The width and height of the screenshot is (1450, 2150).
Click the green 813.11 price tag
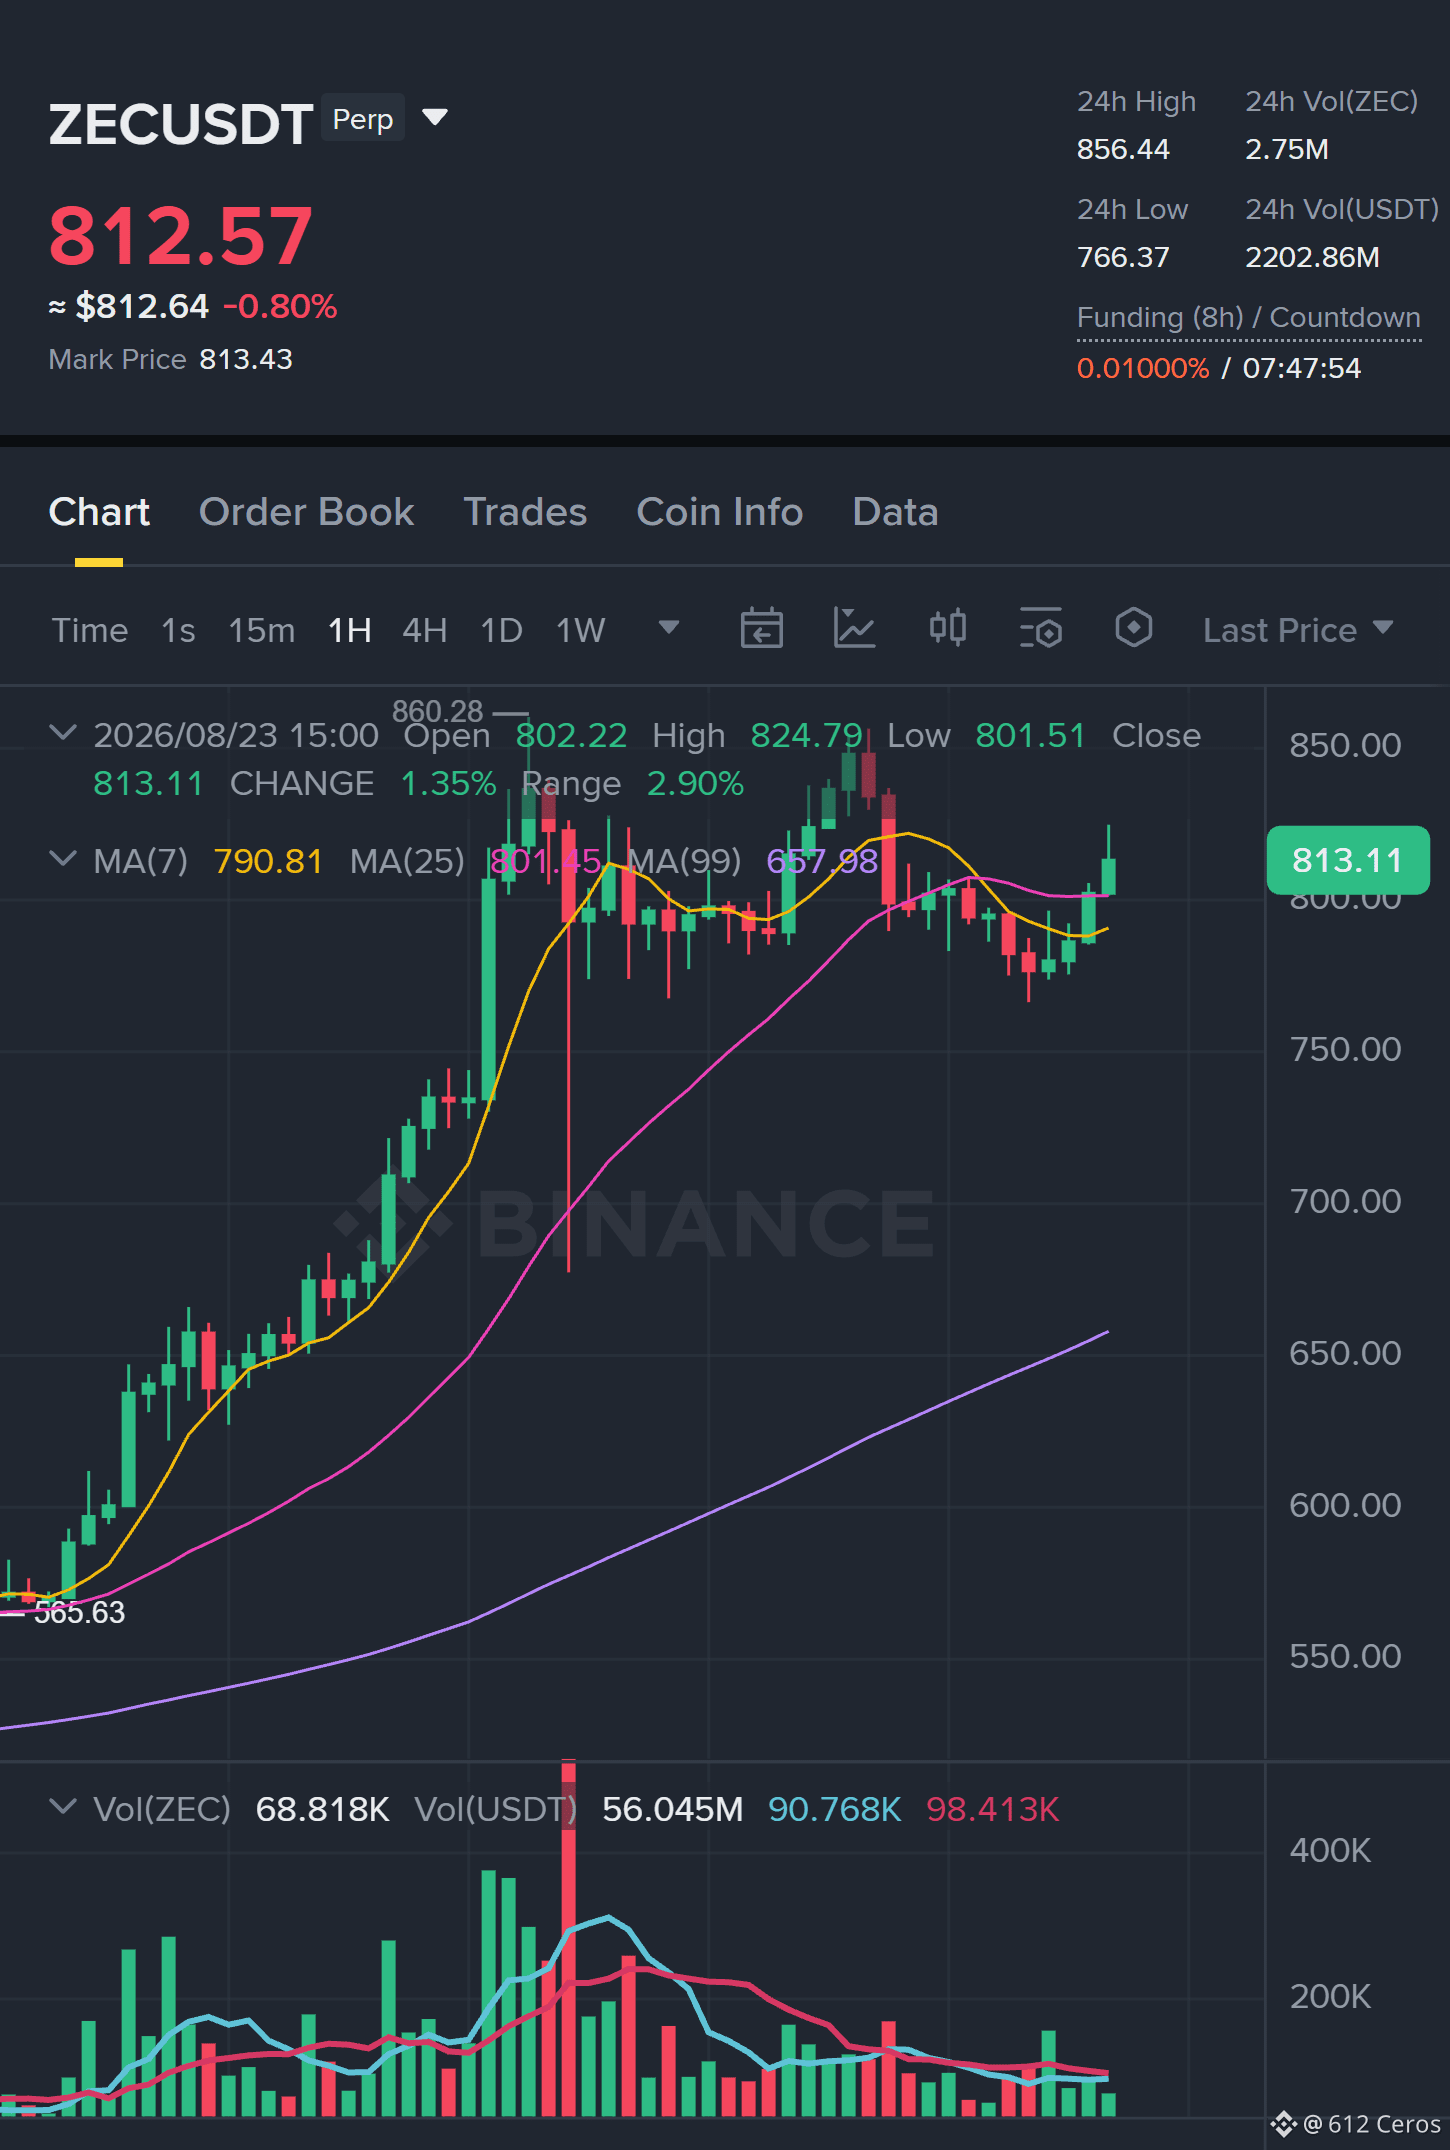tap(1348, 860)
